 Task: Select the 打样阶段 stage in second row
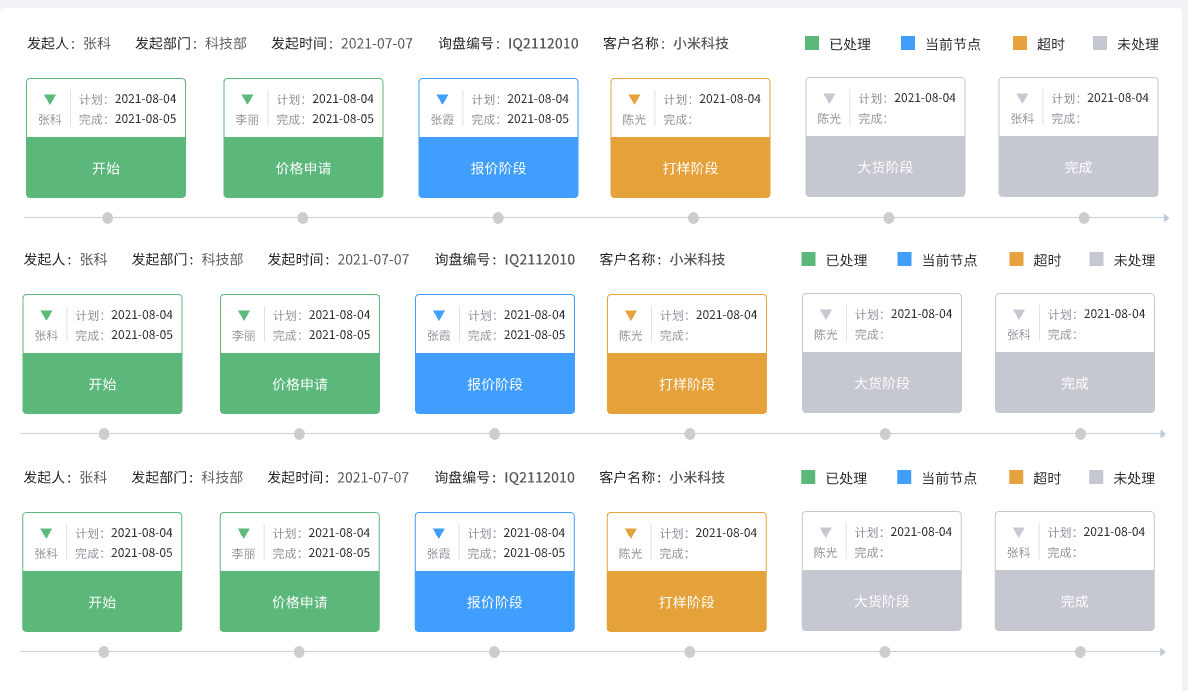[687, 382]
